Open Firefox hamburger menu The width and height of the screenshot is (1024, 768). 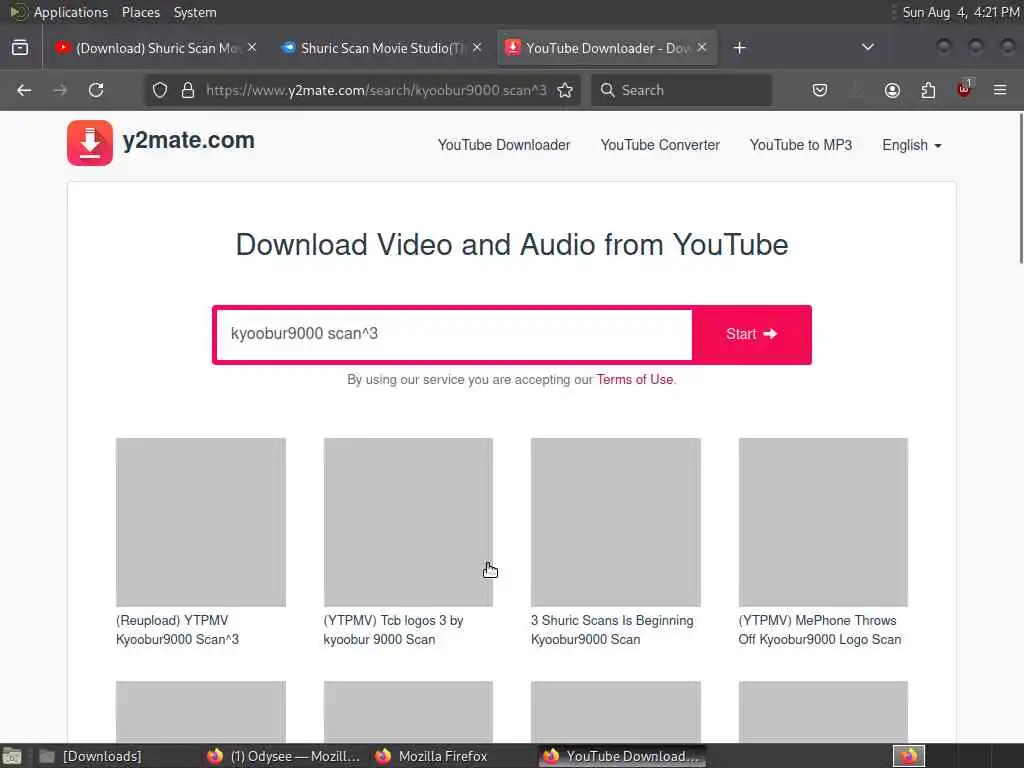click(x=1000, y=89)
